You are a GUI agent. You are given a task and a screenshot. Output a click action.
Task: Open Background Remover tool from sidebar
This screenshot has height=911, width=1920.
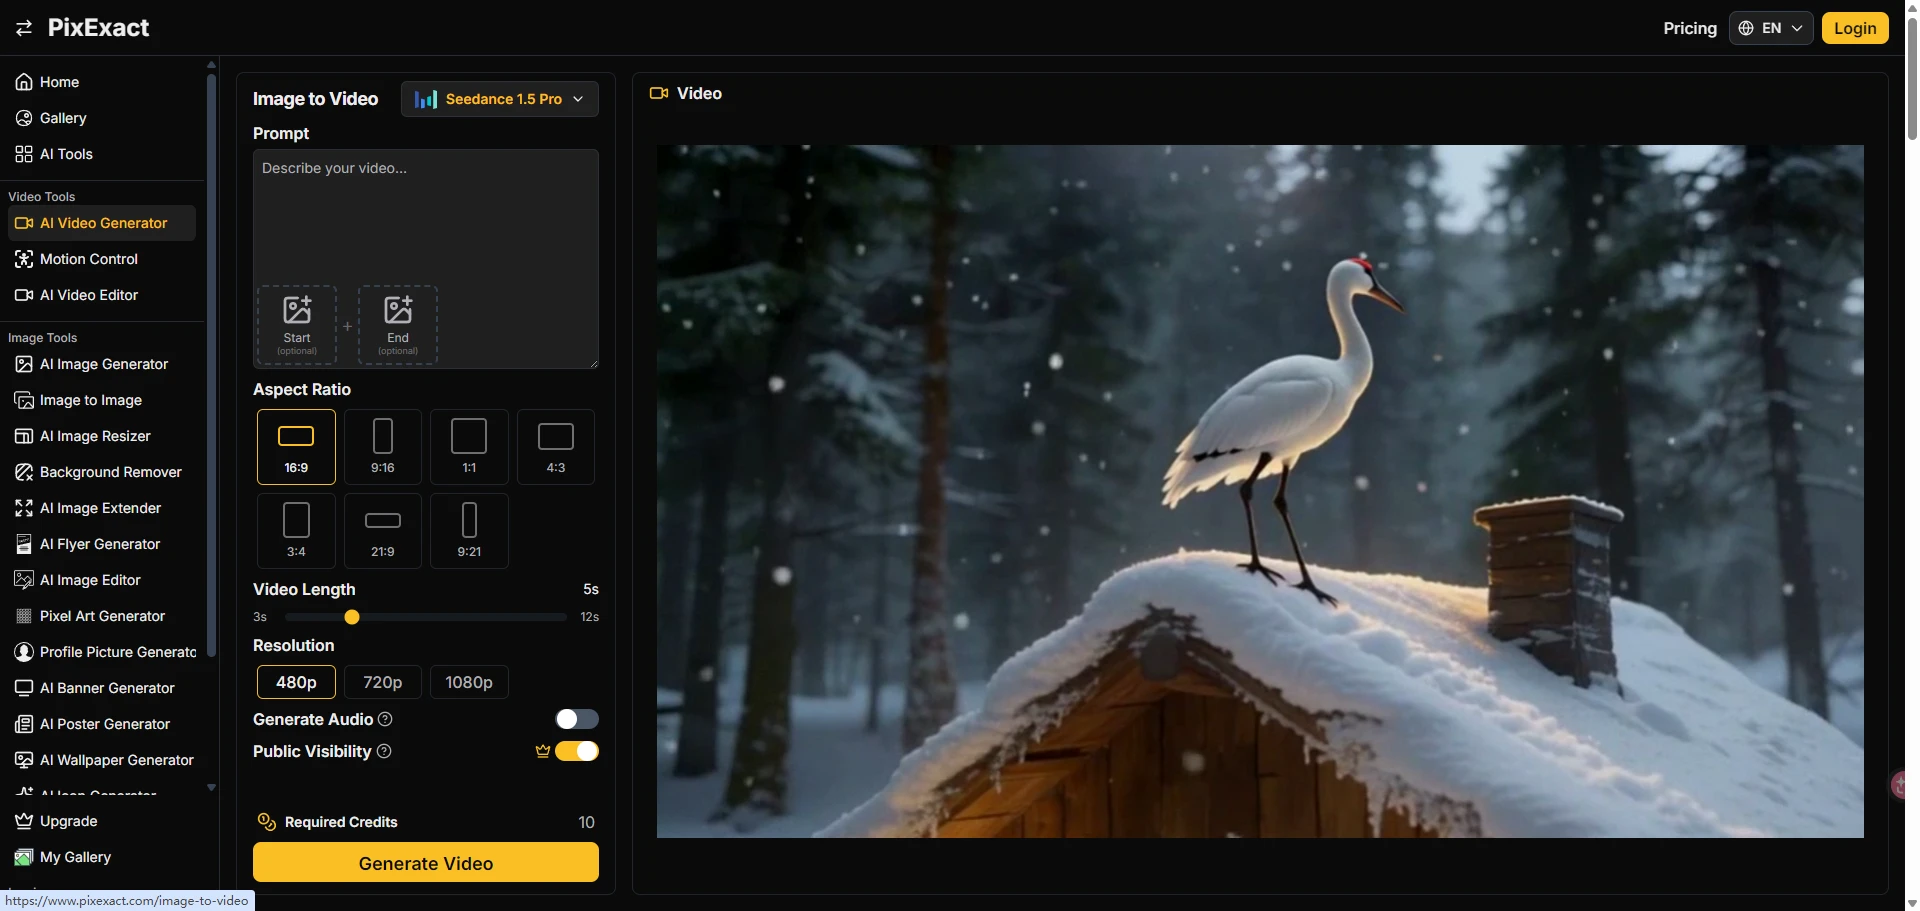tap(110, 472)
